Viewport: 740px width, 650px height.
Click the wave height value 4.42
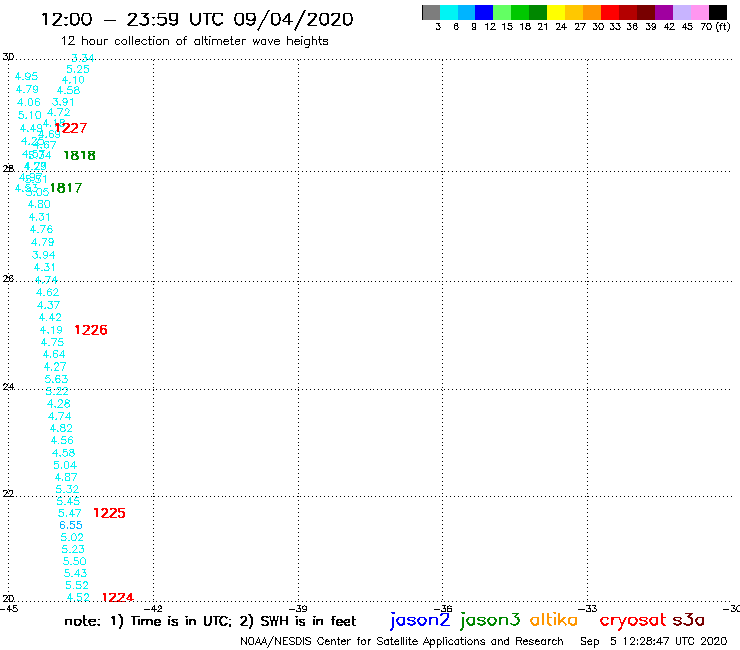pos(50,317)
